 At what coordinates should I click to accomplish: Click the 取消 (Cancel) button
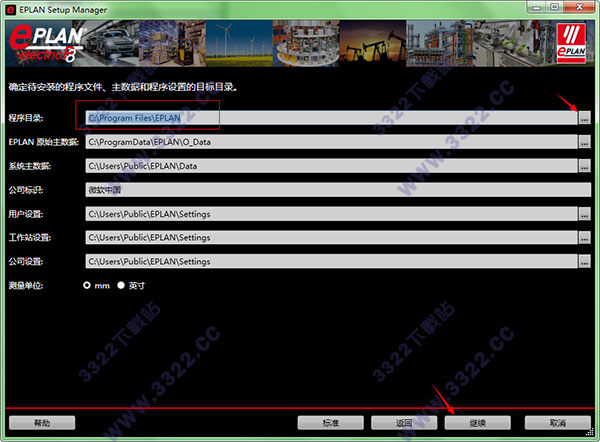pyautogui.click(x=558, y=423)
